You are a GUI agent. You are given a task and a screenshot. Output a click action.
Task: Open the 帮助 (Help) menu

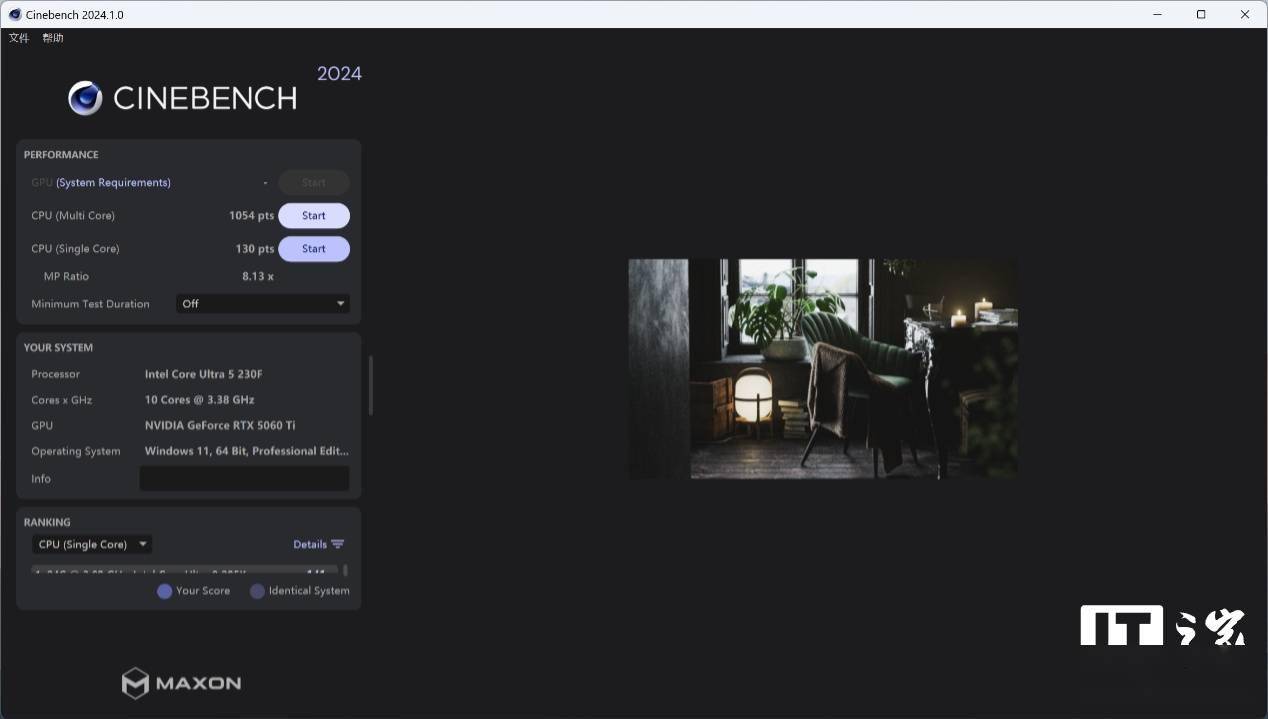click(53, 38)
